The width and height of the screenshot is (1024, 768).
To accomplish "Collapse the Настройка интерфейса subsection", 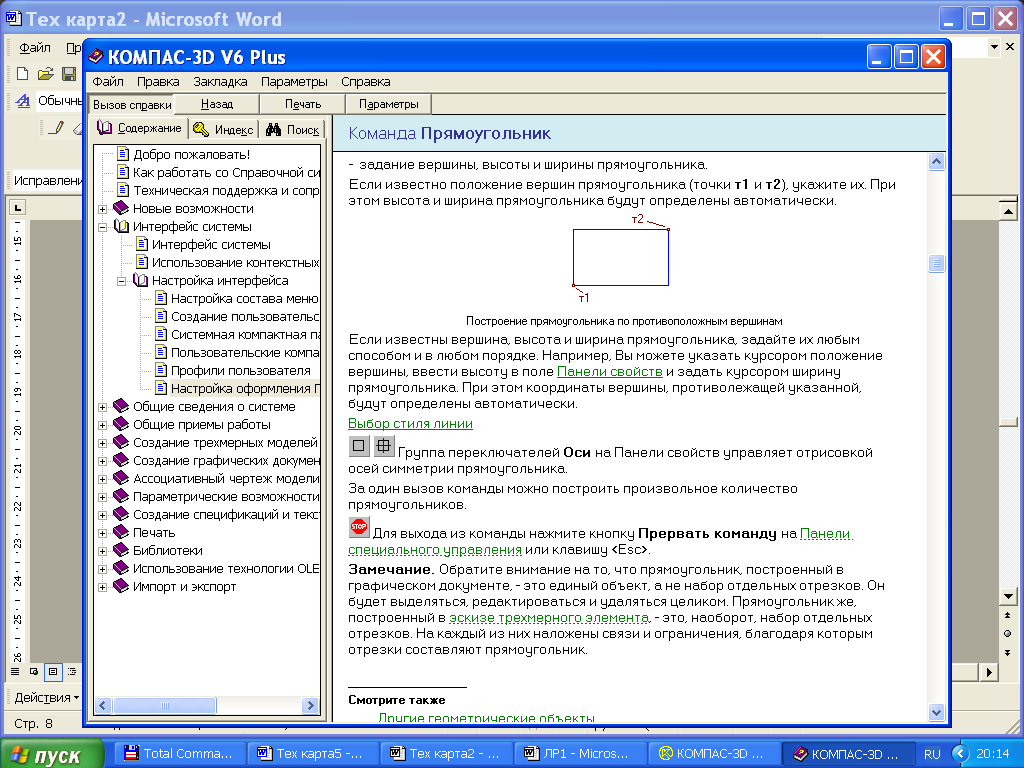I will [x=121, y=281].
